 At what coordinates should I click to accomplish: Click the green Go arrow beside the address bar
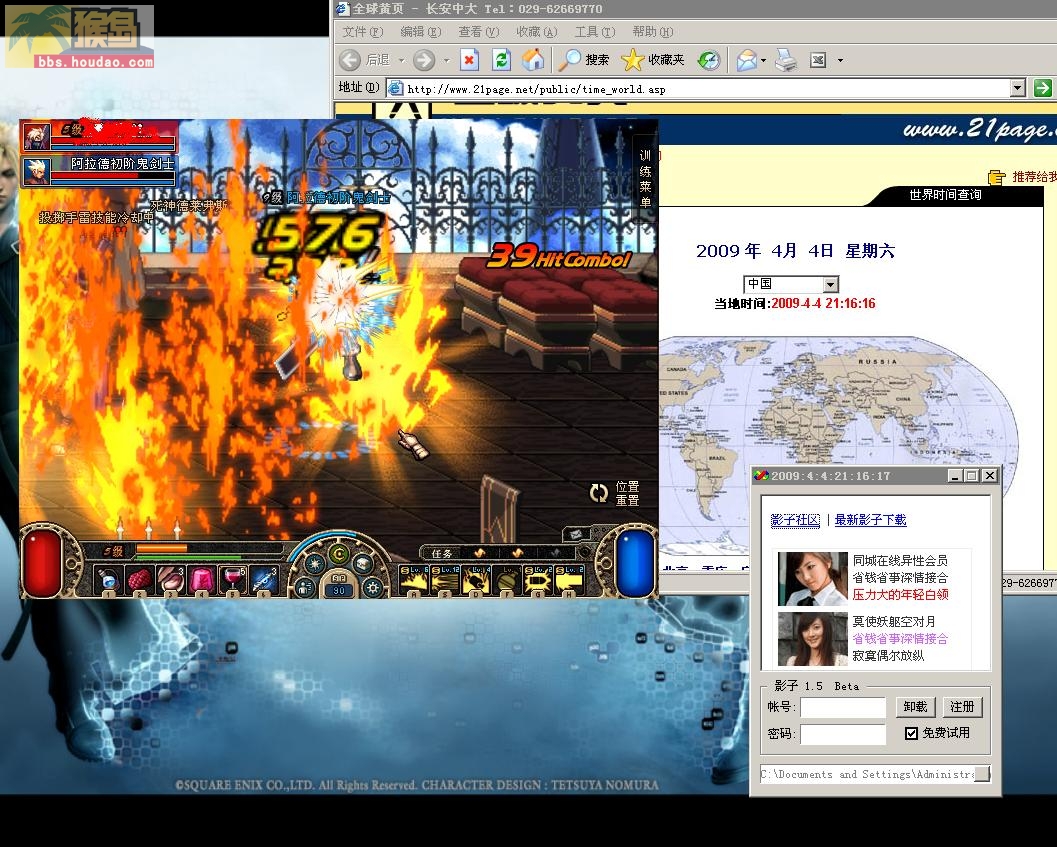1042,88
